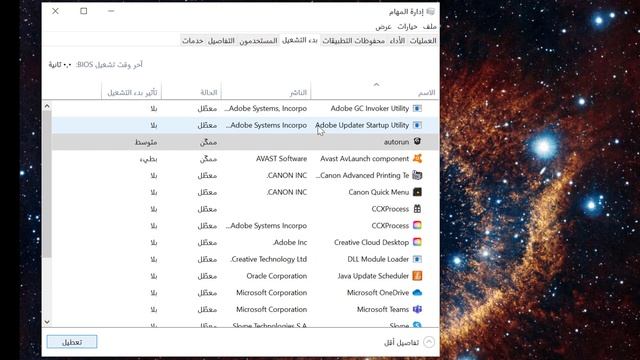The image size is (640, 360).
Task: Sort by the الحالة (Status) column header
Action: point(209,93)
